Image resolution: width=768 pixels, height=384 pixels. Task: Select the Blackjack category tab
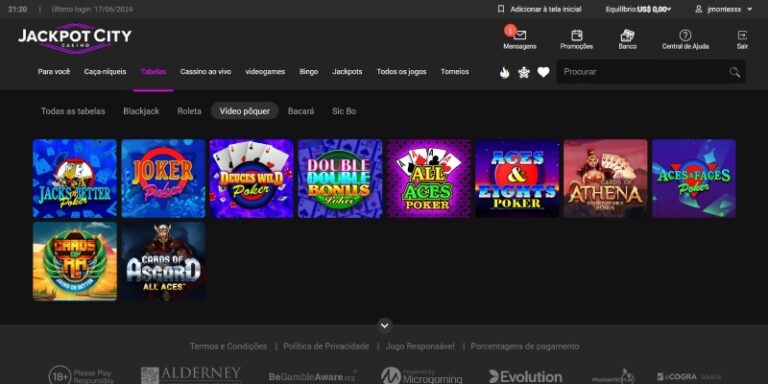(141, 111)
